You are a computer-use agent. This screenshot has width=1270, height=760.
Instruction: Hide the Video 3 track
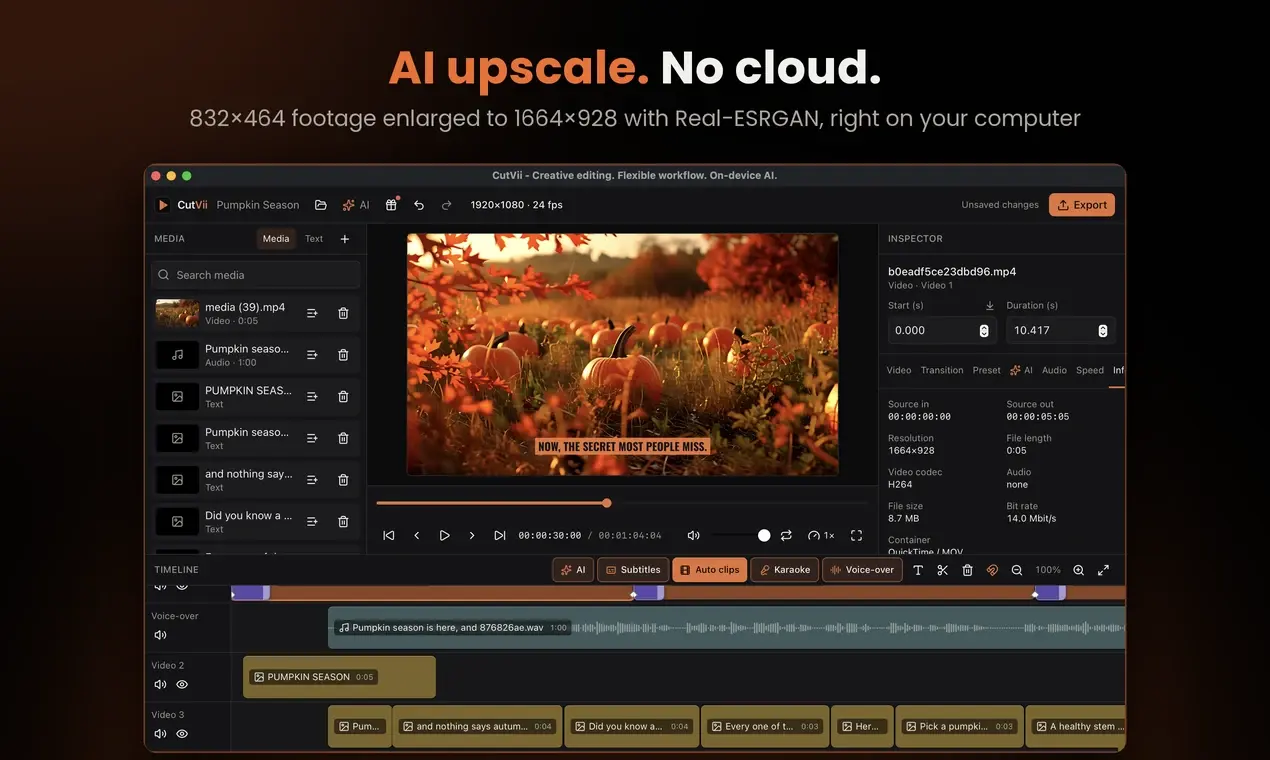pos(182,734)
